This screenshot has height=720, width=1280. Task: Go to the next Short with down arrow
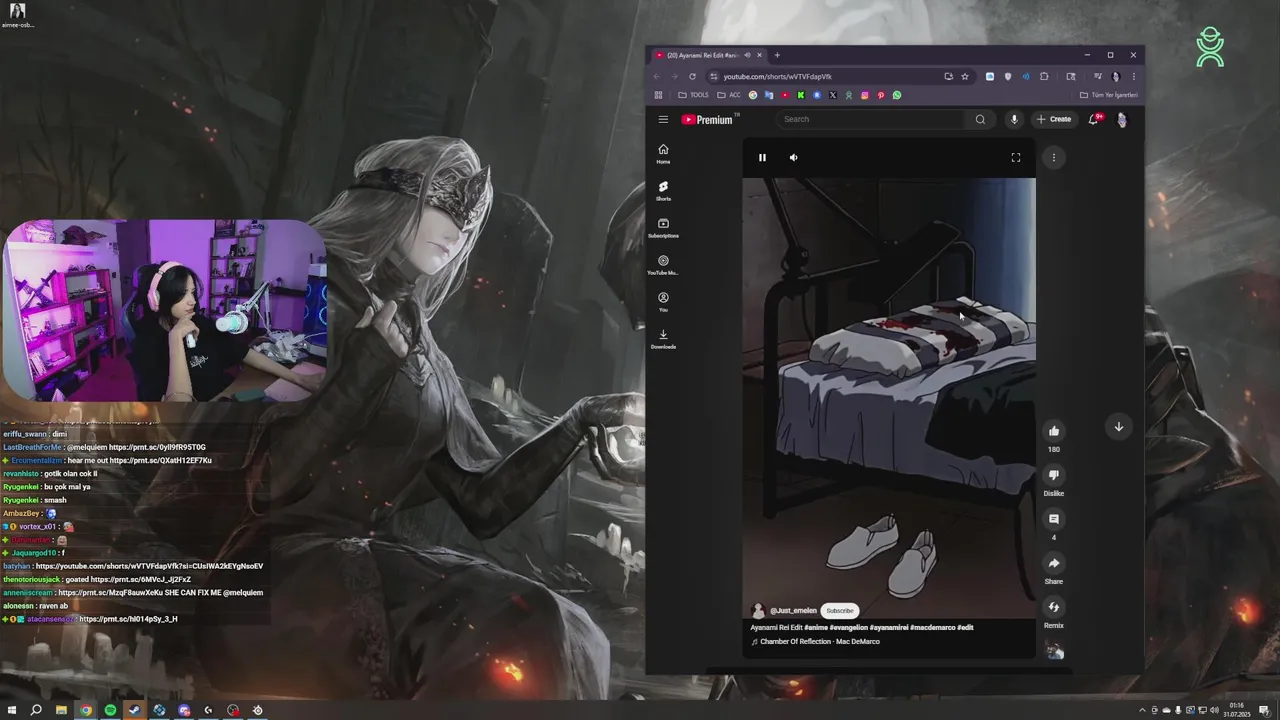click(x=1118, y=427)
